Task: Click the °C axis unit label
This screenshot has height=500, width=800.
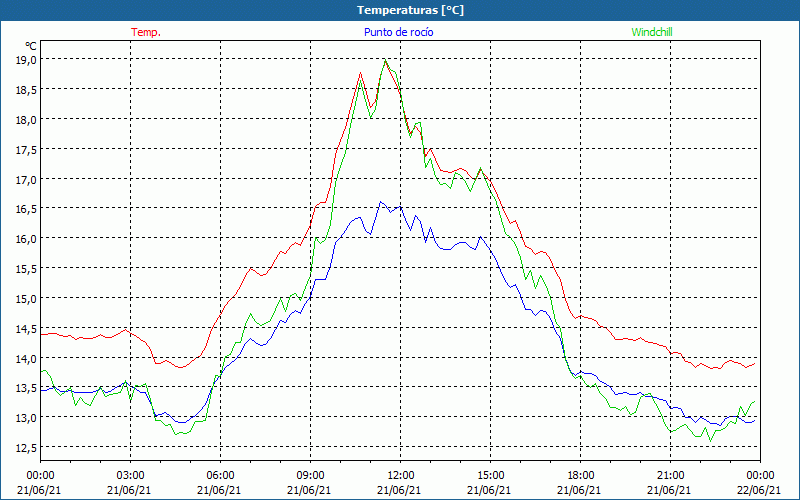Action: pos(31,46)
